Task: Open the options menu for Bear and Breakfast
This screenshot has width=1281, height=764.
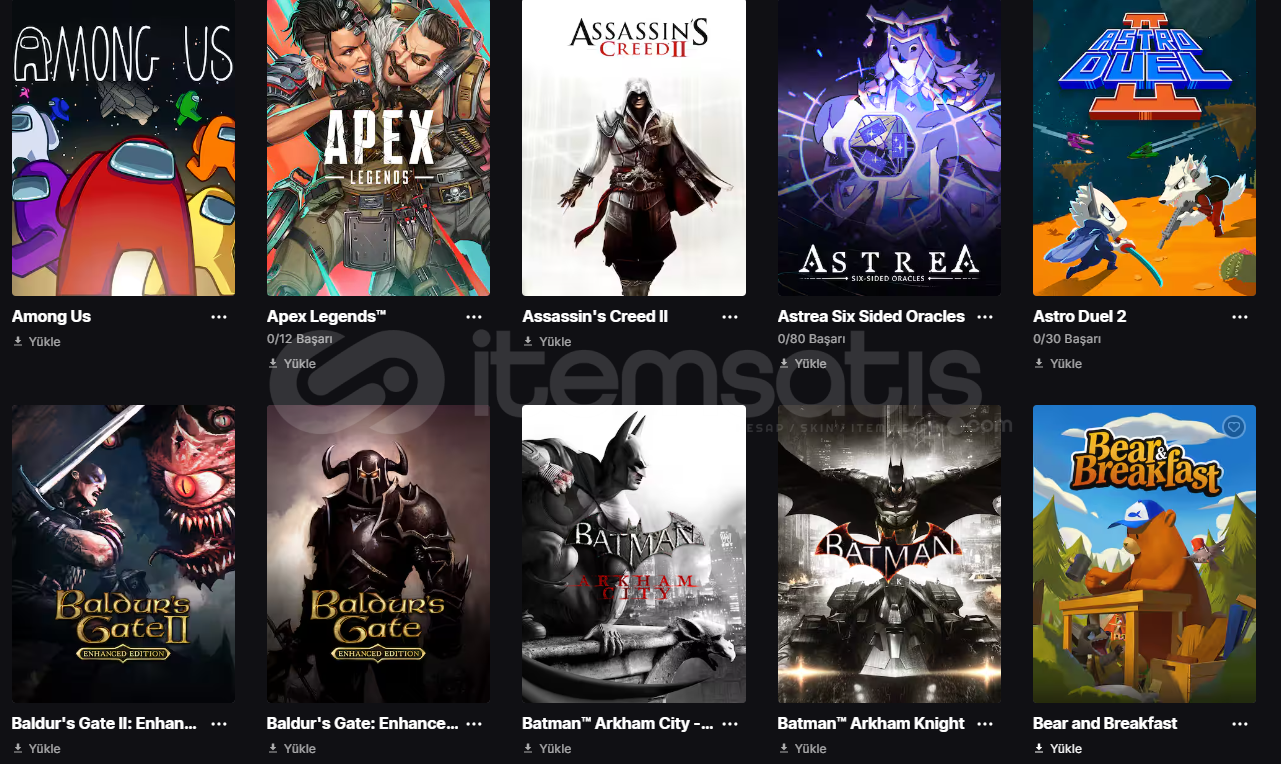Action: coord(1240,724)
